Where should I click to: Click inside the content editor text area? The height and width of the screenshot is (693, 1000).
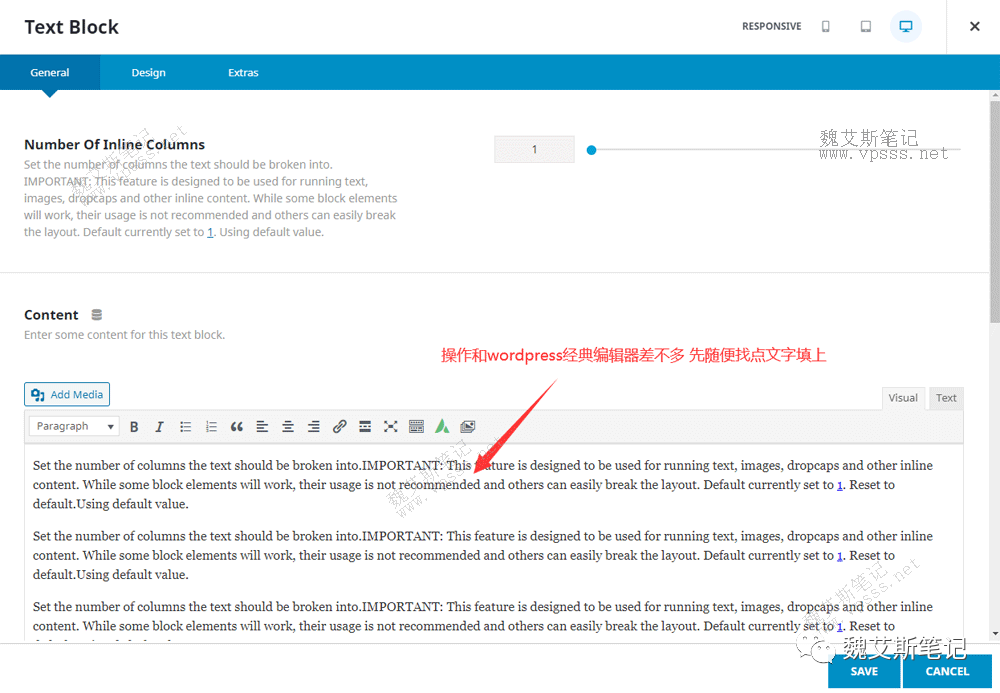(x=494, y=542)
